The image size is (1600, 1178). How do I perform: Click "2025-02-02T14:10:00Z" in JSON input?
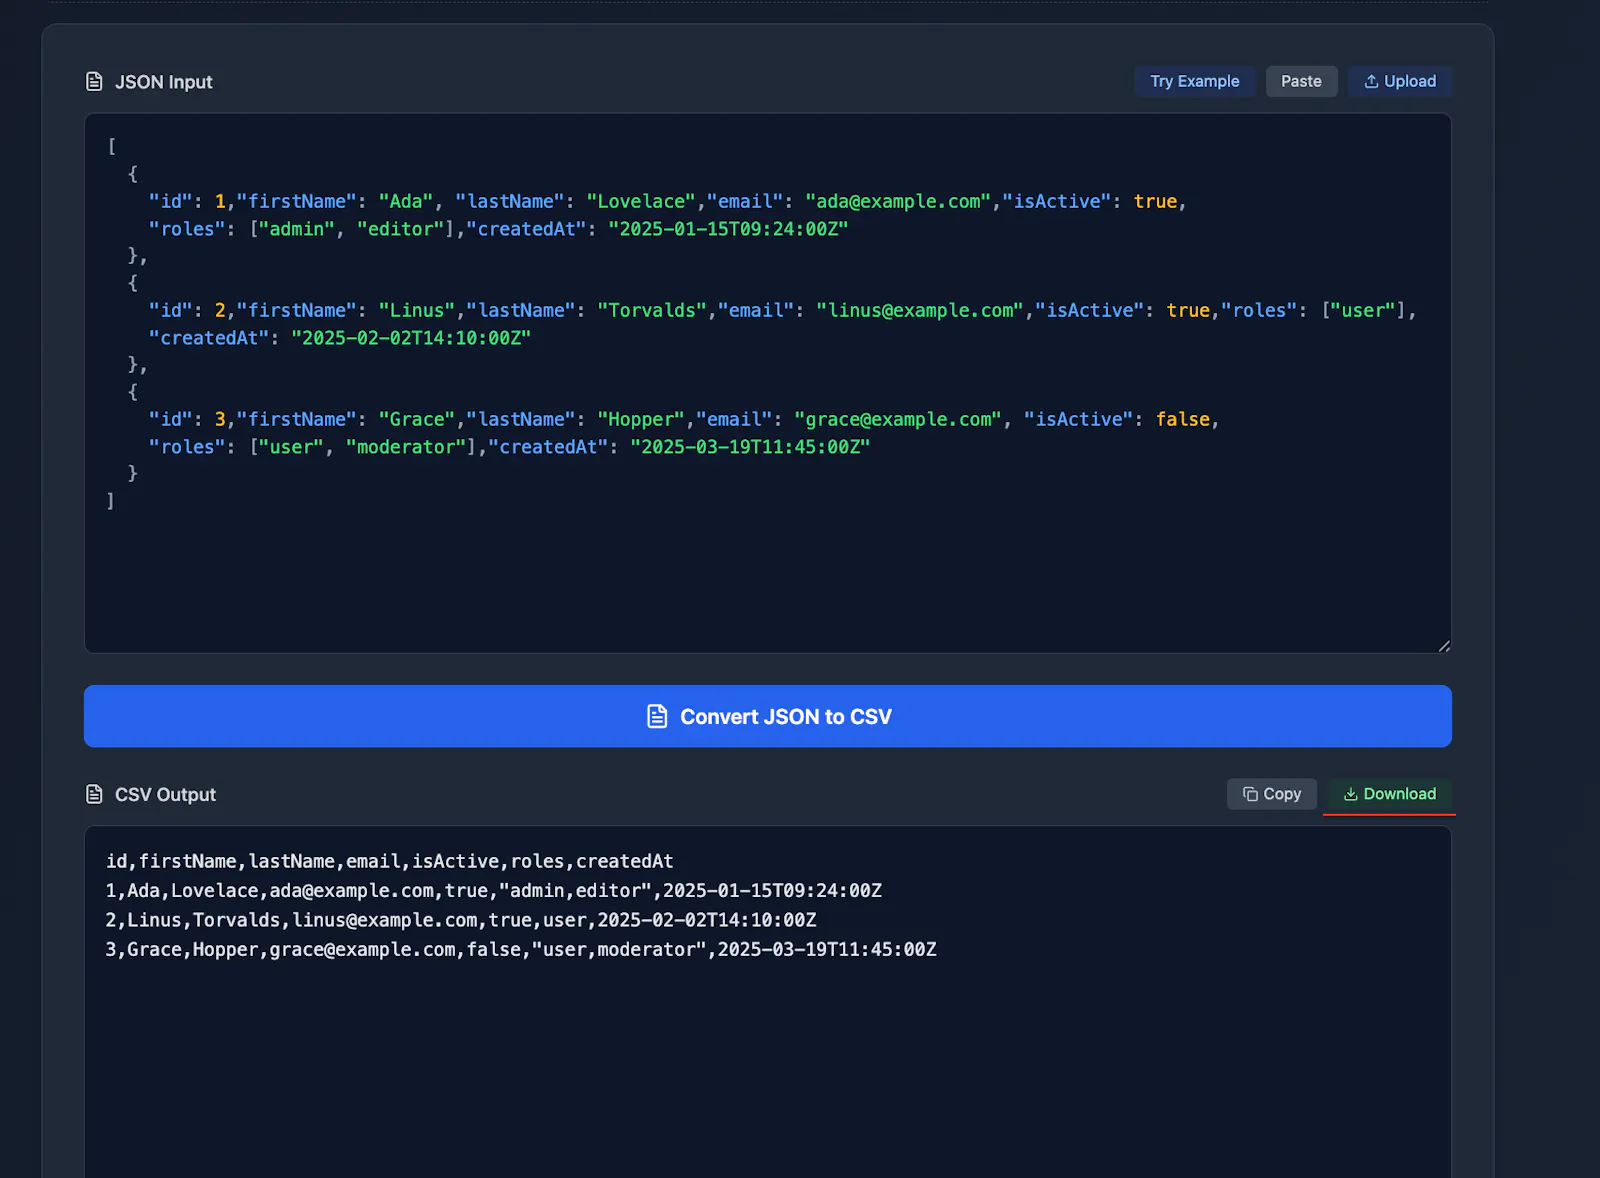tap(411, 338)
